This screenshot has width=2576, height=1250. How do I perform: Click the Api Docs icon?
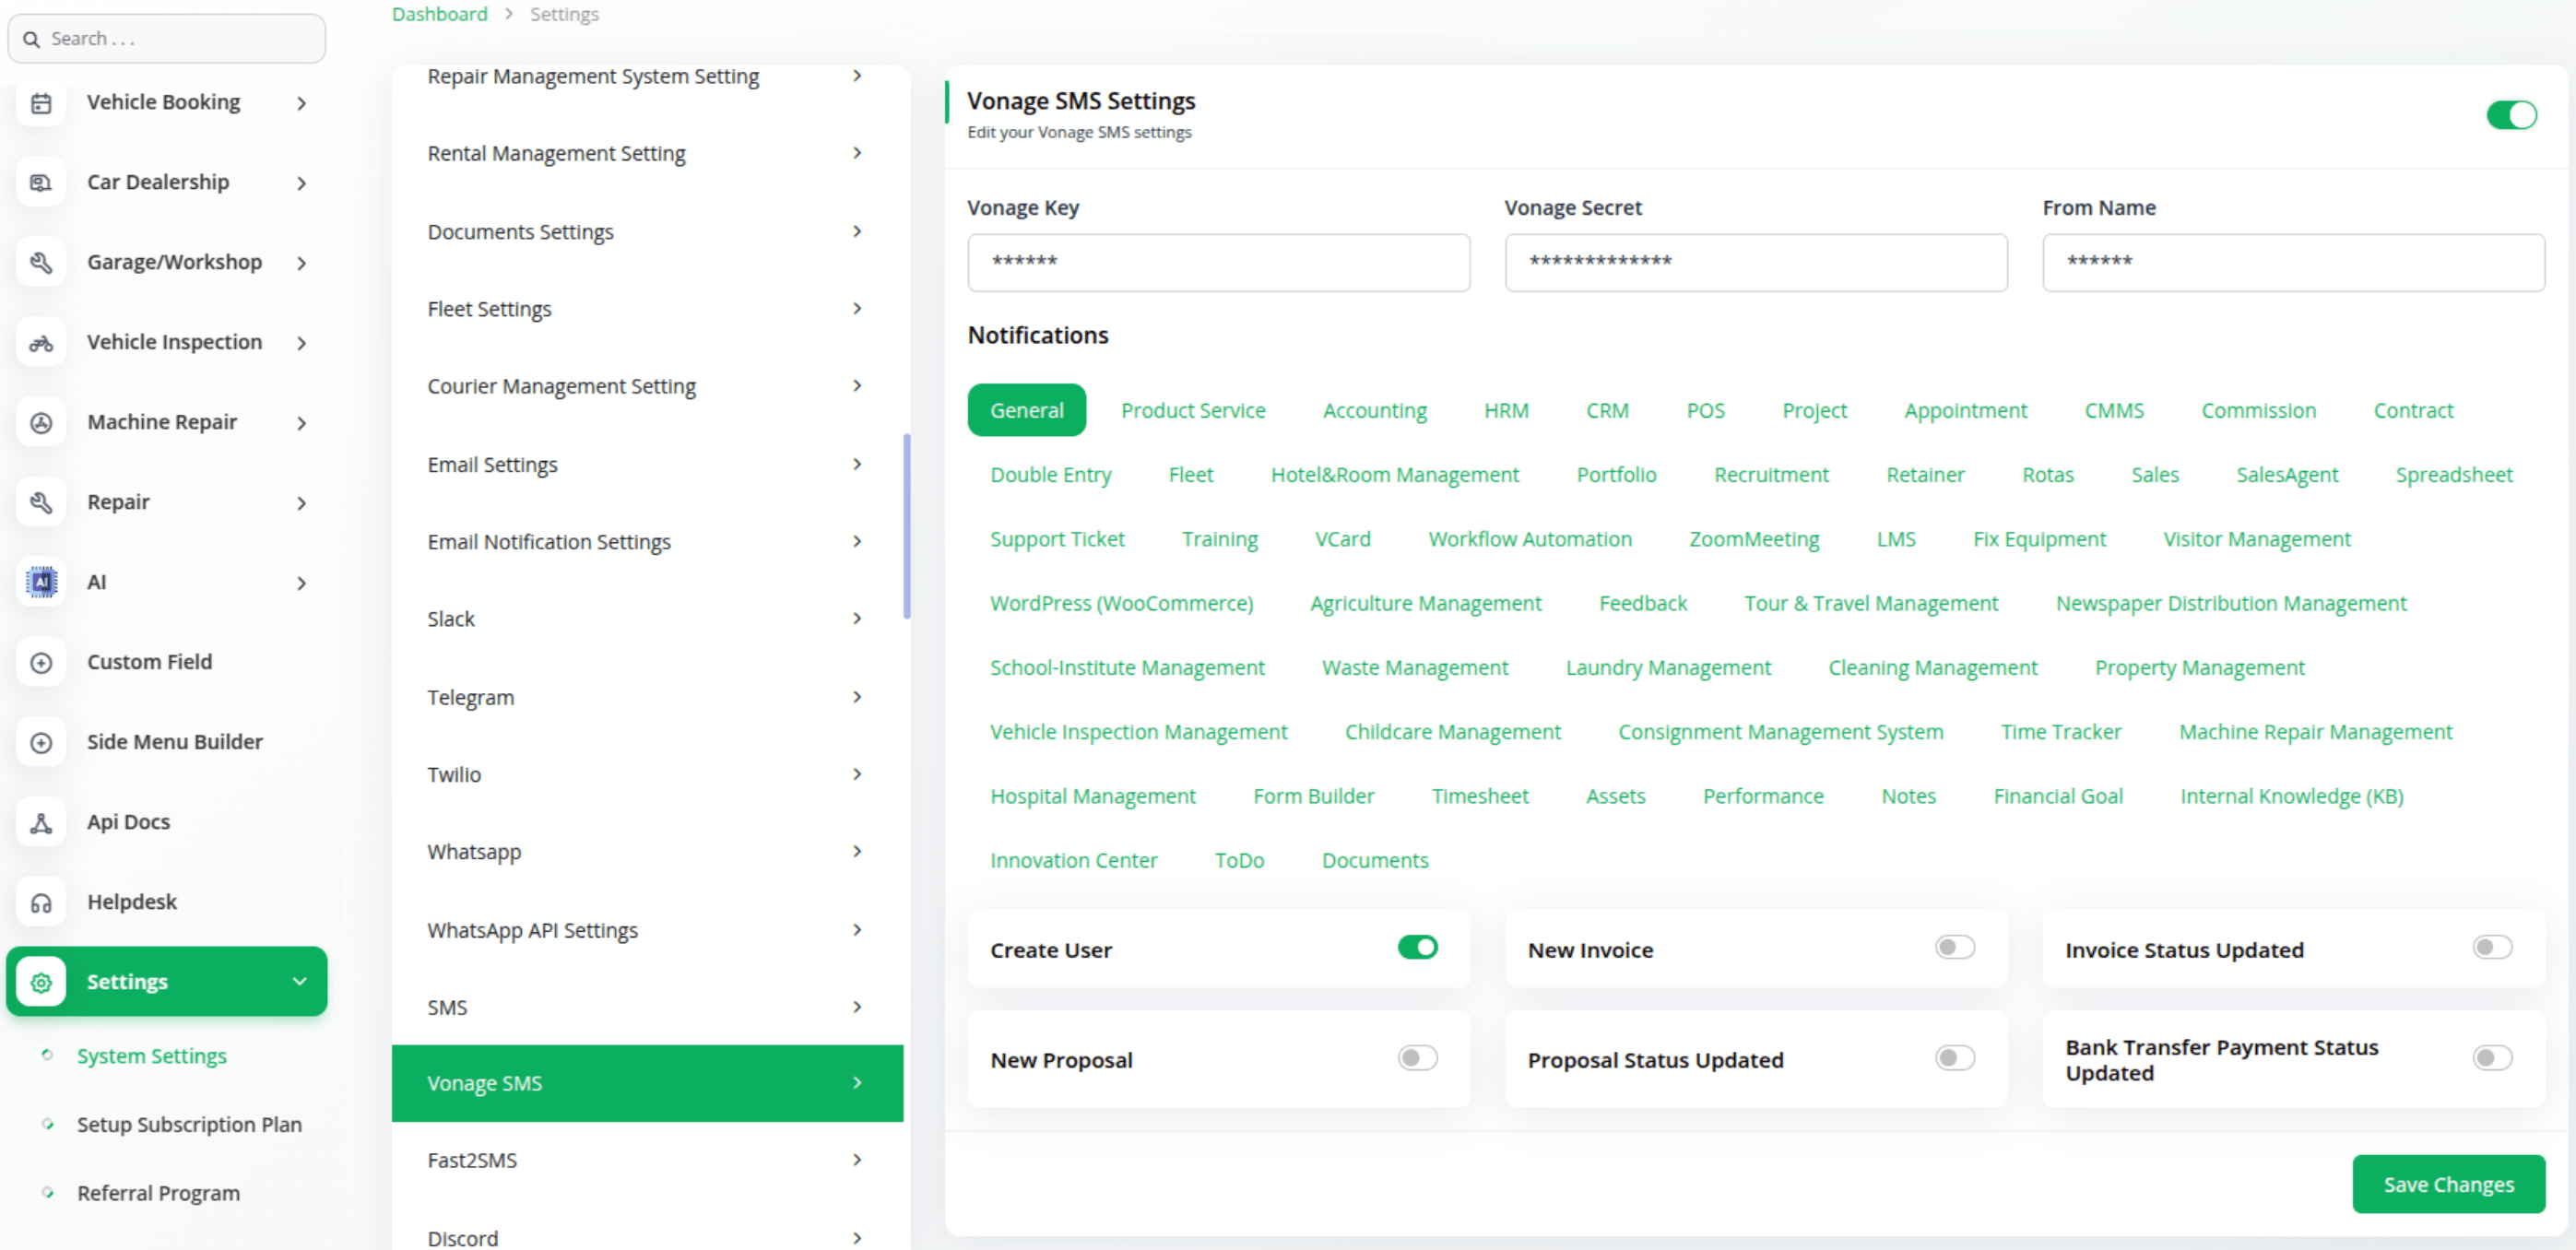pos(41,822)
